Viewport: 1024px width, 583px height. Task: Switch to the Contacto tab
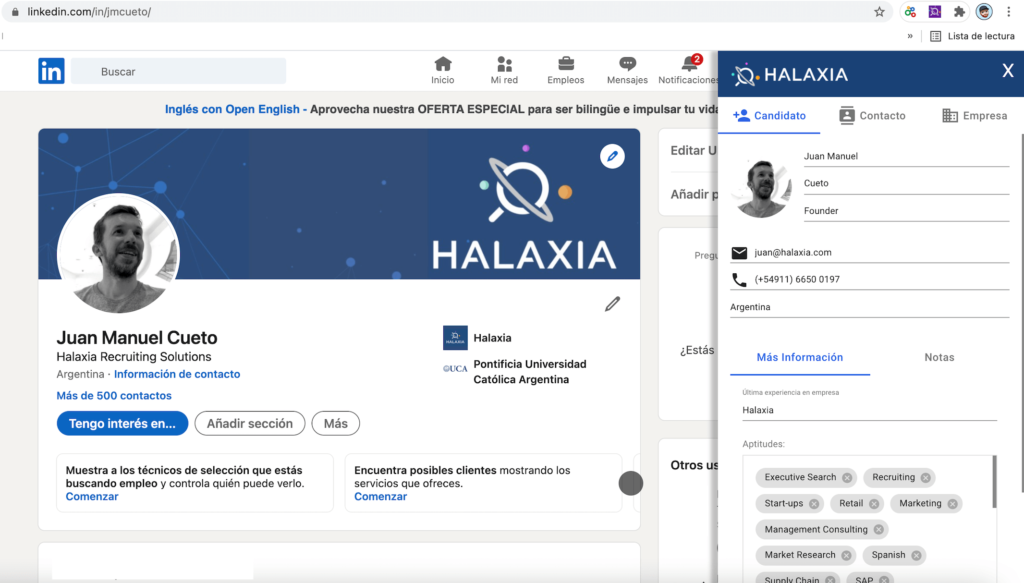click(872, 116)
